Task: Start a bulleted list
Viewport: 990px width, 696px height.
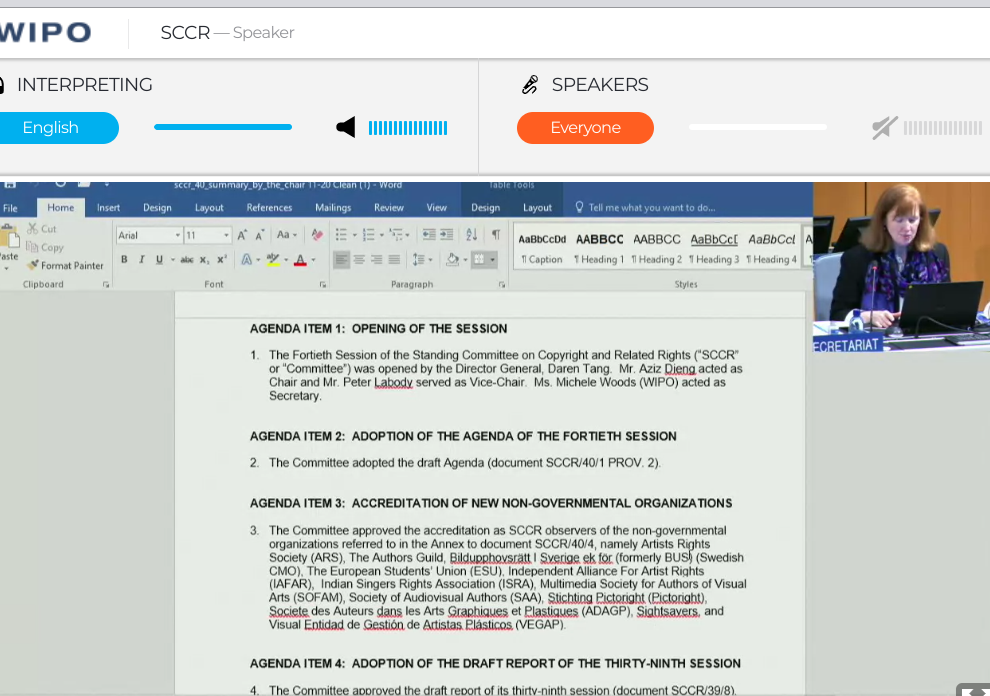Action: tap(341, 236)
